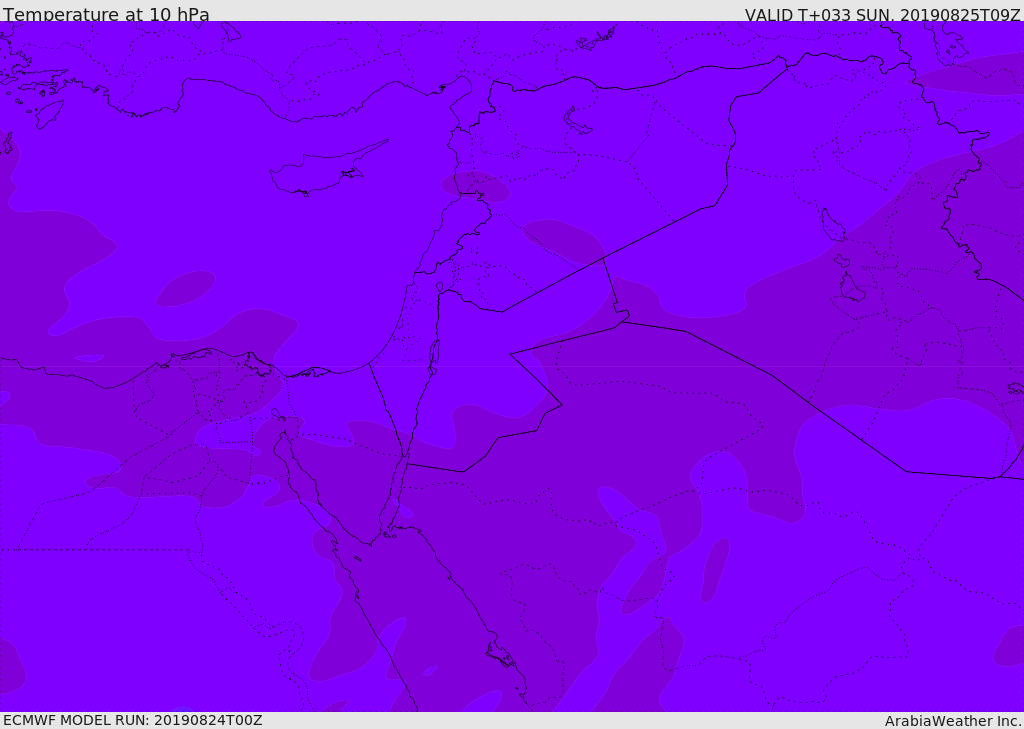Click the 'Temperature at 10 hPa' title text

106,14
